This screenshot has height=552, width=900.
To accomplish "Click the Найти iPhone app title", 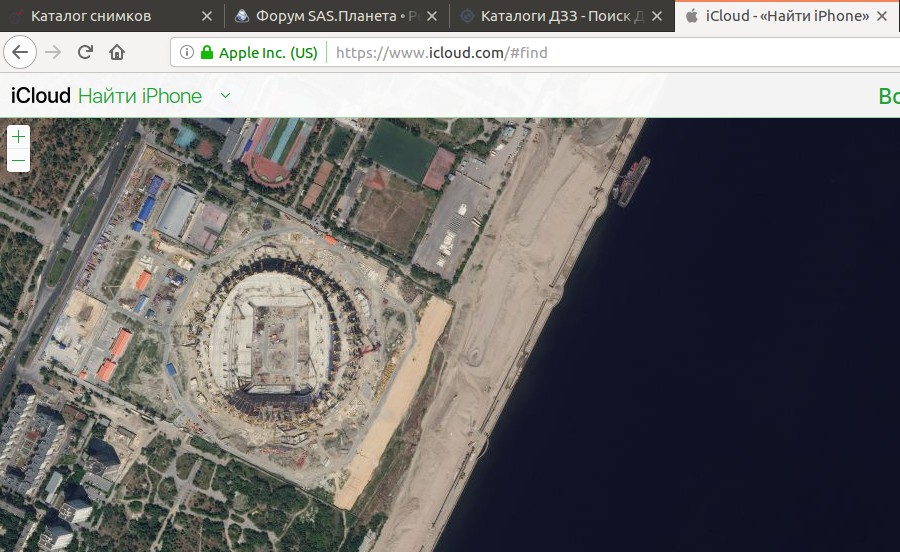I will [140, 96].
